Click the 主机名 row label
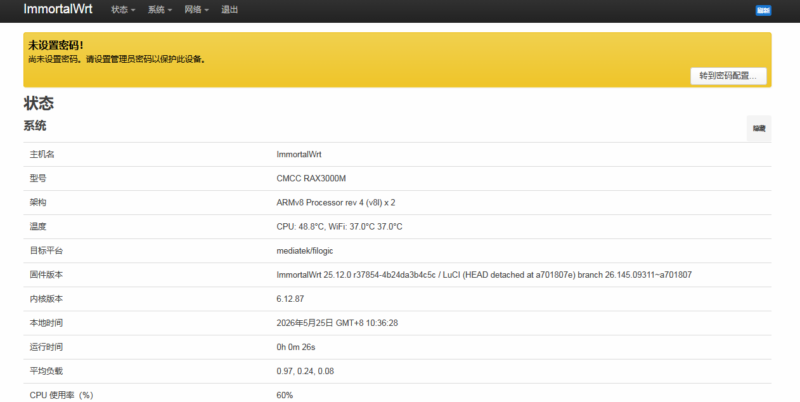The image size is (800, 402). click(42, 154)
